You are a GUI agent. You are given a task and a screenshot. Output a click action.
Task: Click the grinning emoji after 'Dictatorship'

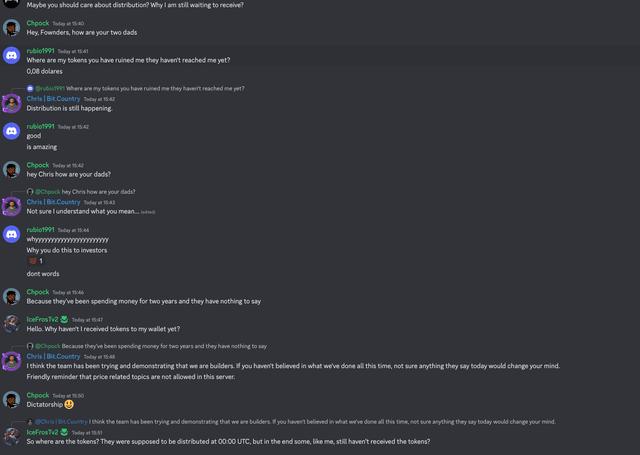point(69,404)
